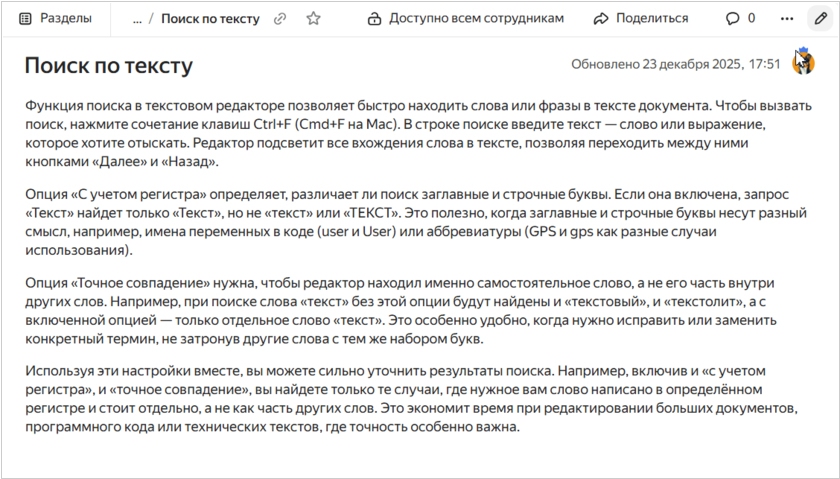This screenshot has height=479, width=840.
Task: Copy page link via chain icon
Action: click(281, 19)
